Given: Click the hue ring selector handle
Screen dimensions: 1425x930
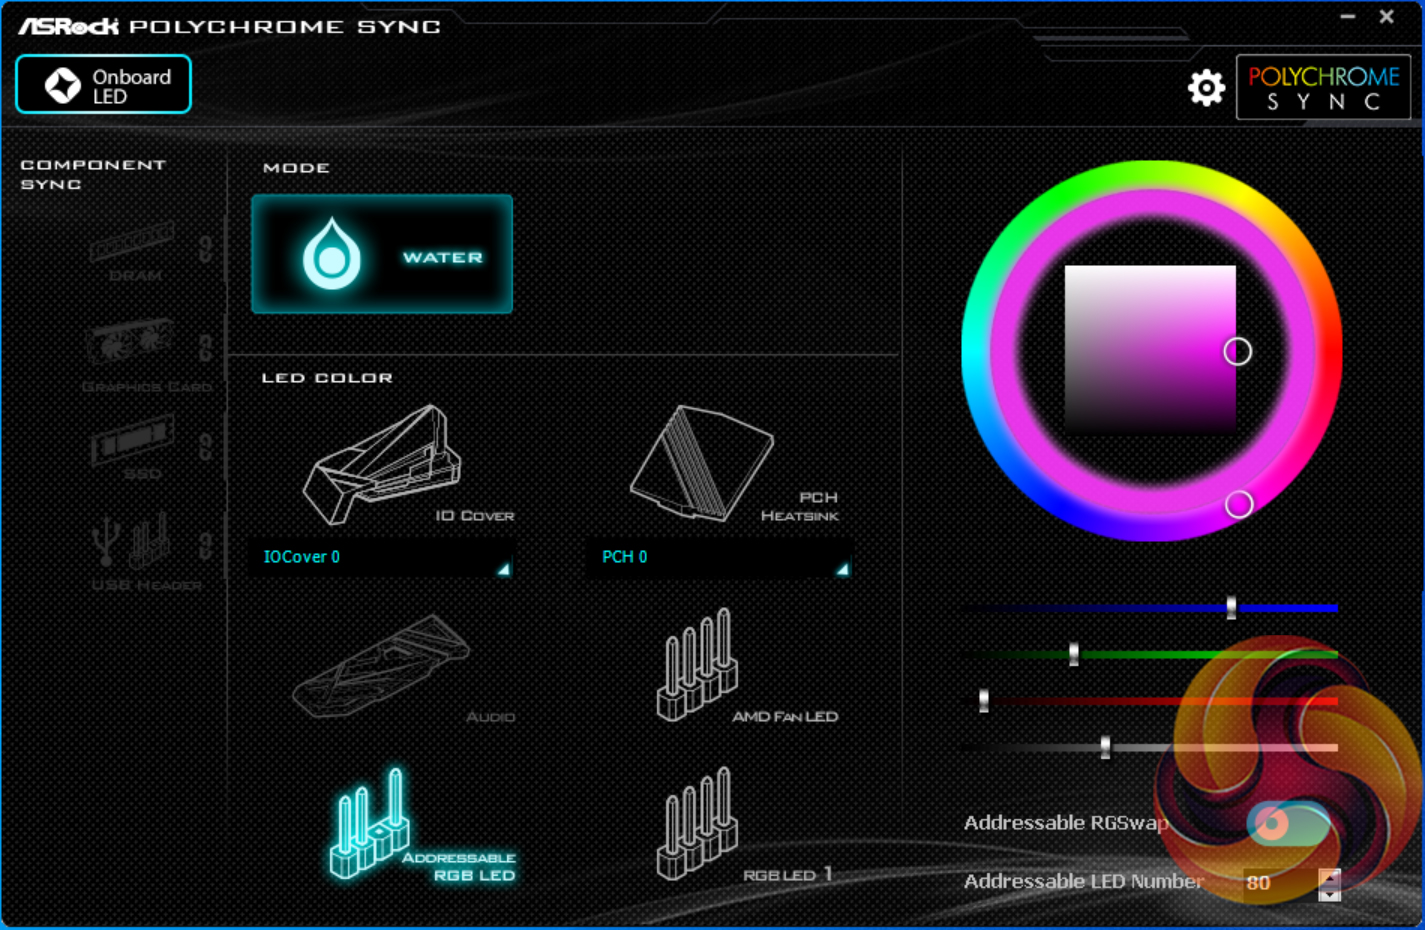Looking at the screenshot, I should 1239,504.
